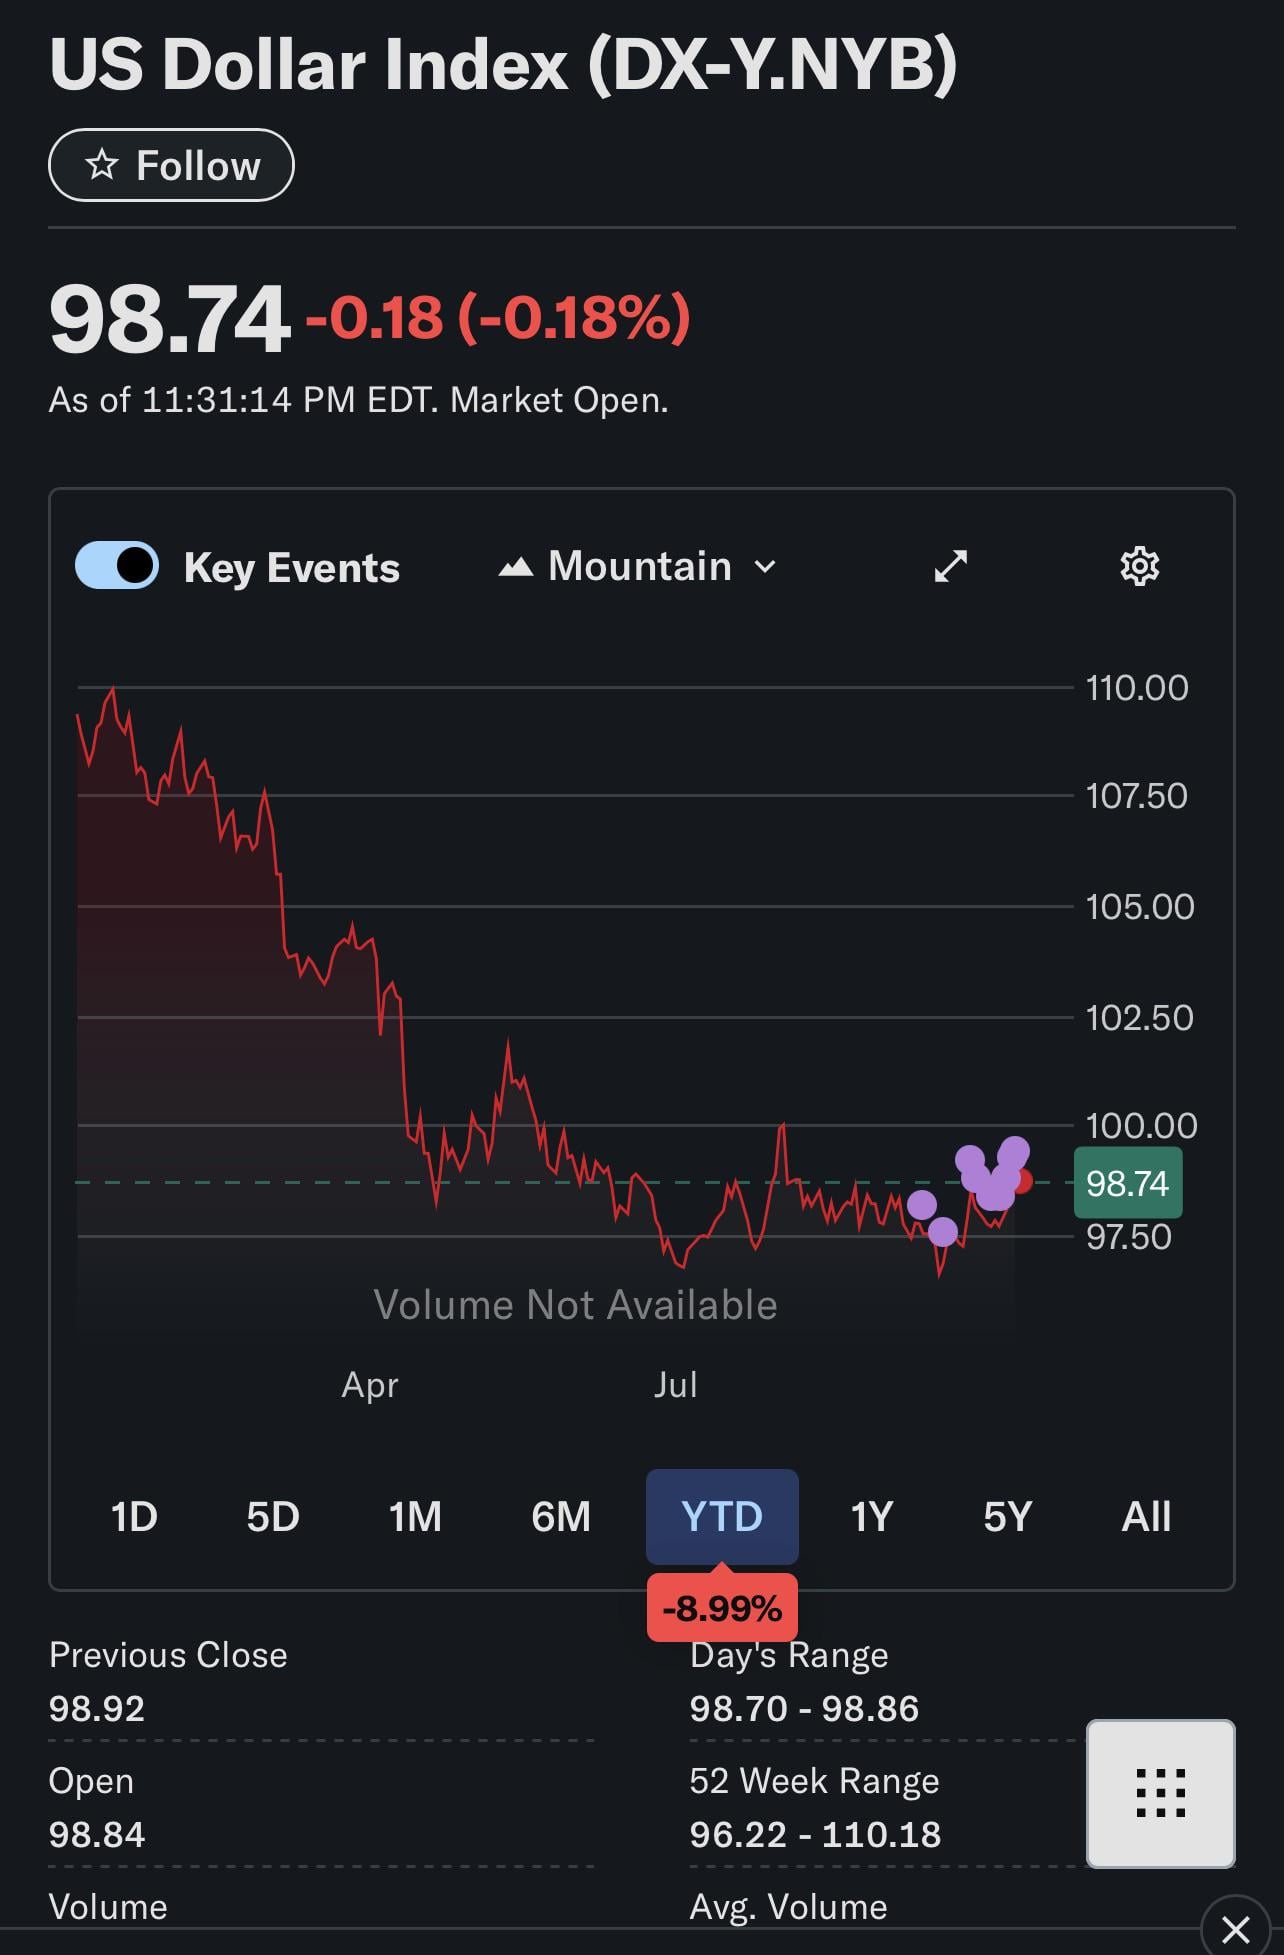The image size is (1284, 1955).
Task: Follow the US Dollar Index
Action: (171, 165)
